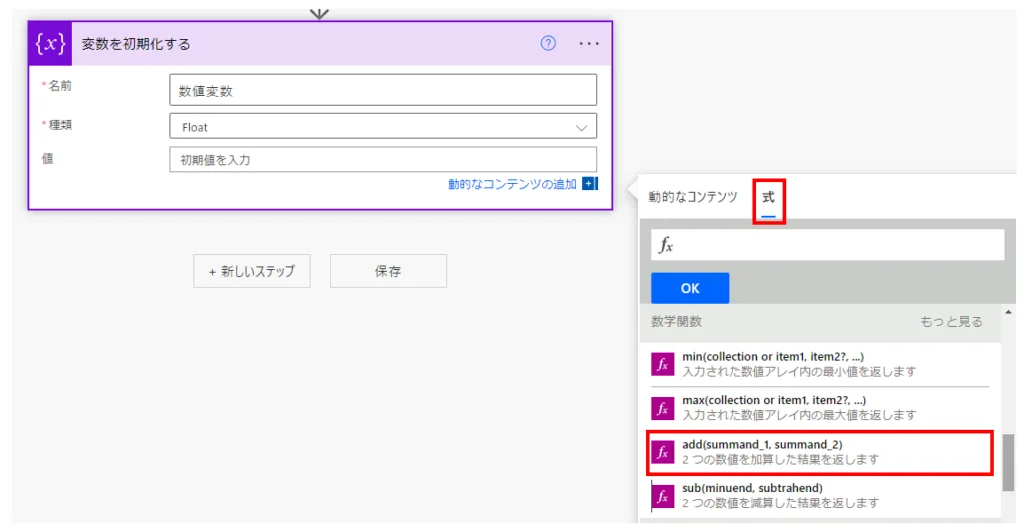This screenshot has width=1024, height=532.
Task: Open help for Initialize variable action
Action: tap(548, 43)
